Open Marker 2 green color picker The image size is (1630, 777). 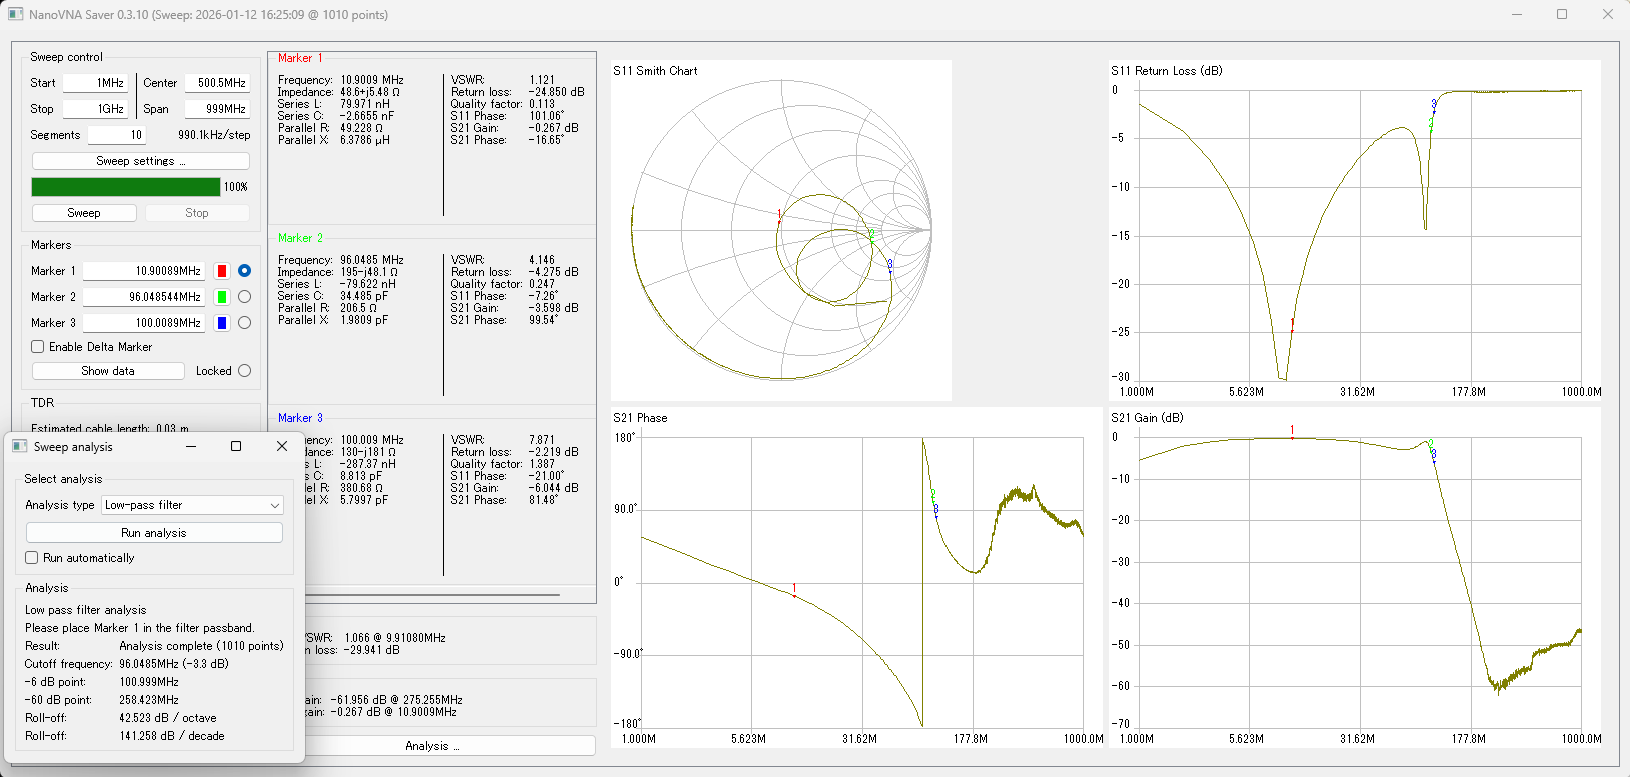[222, 297]
